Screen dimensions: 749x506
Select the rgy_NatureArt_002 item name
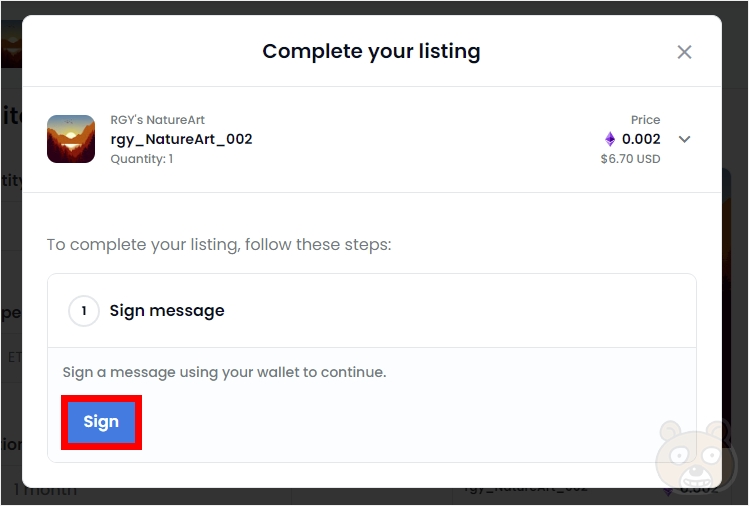pyautogui.click(x=181, y=139)
